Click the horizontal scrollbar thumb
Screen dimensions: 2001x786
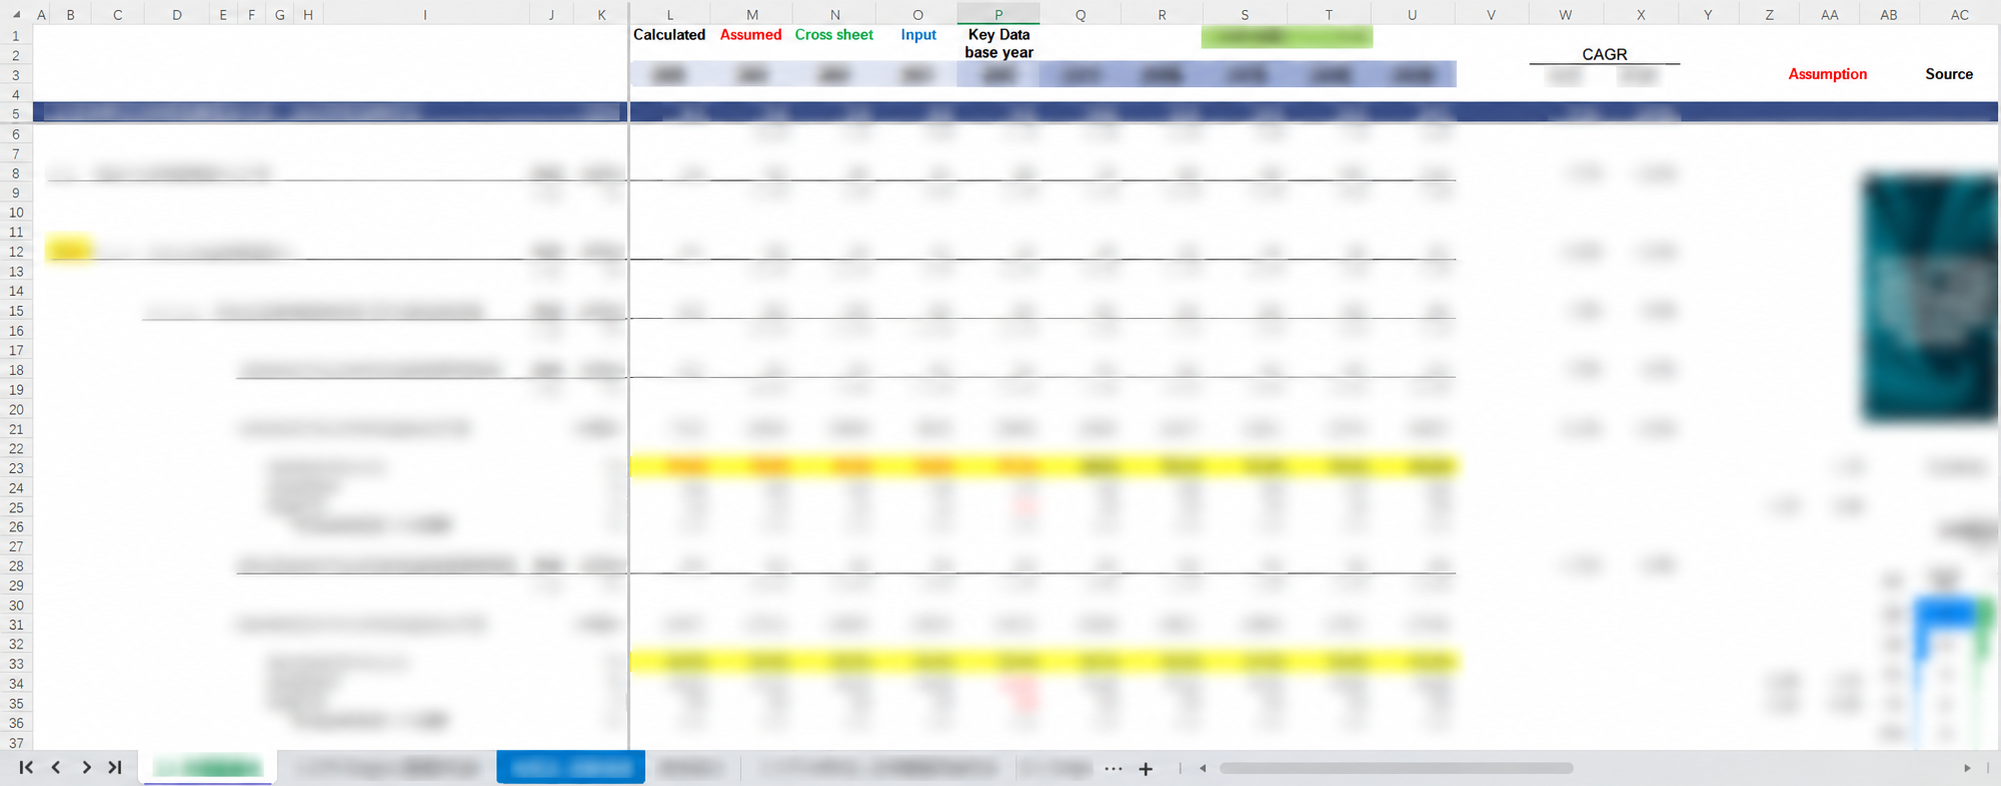tap(1396, 768)
